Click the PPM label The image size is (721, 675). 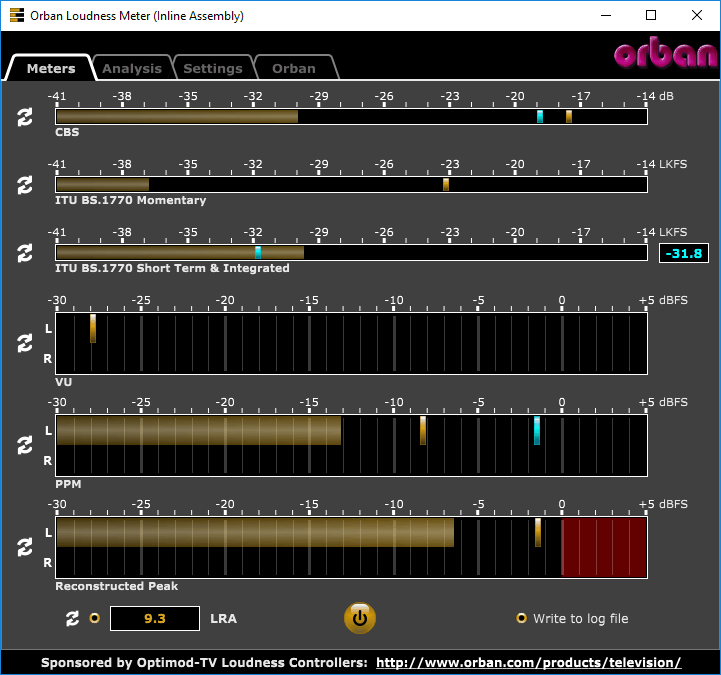(x=68, y=484)
